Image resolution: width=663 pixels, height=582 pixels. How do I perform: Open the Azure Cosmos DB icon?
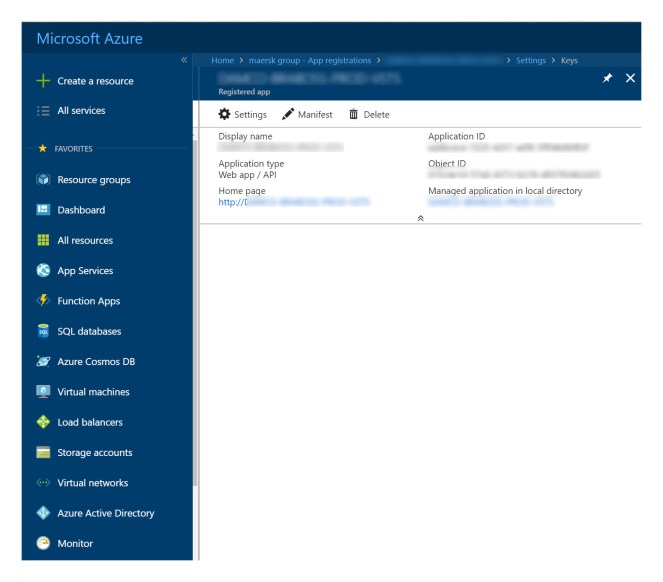coord(42,361)
